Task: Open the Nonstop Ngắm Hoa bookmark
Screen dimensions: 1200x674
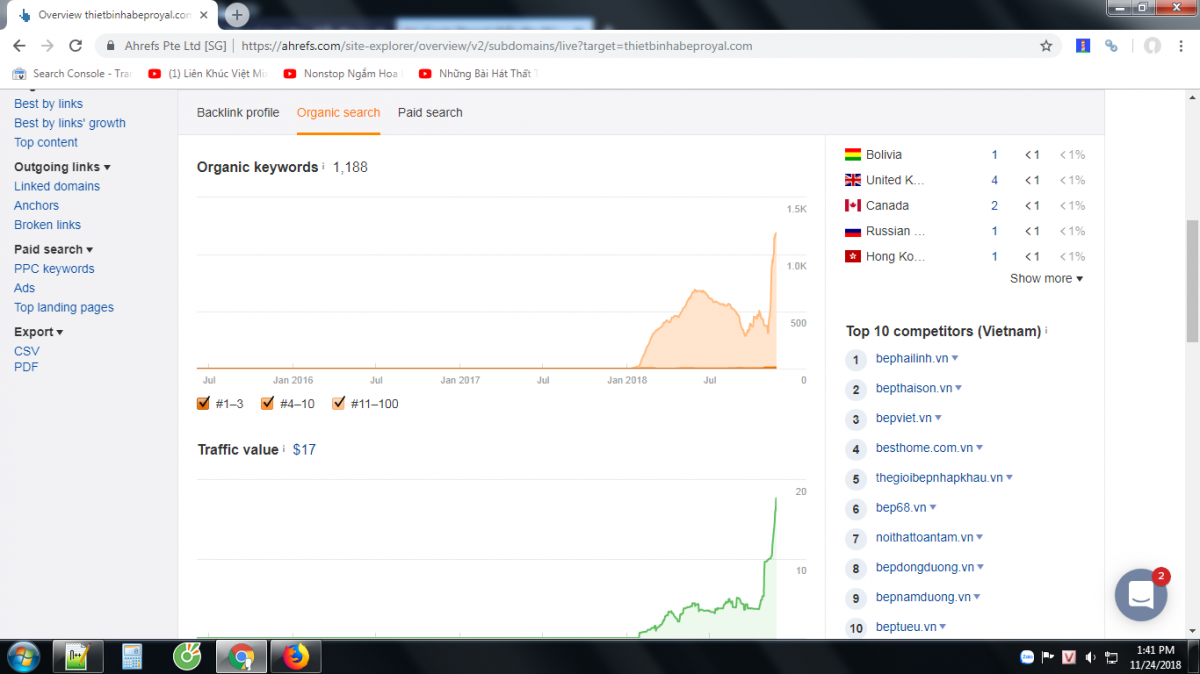Action: pos(342,73)
